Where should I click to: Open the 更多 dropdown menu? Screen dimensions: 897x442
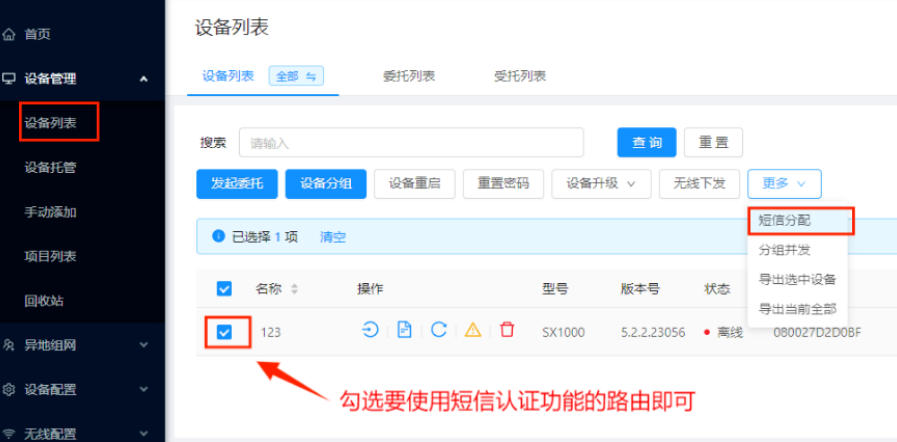click(x=784, y=183)
